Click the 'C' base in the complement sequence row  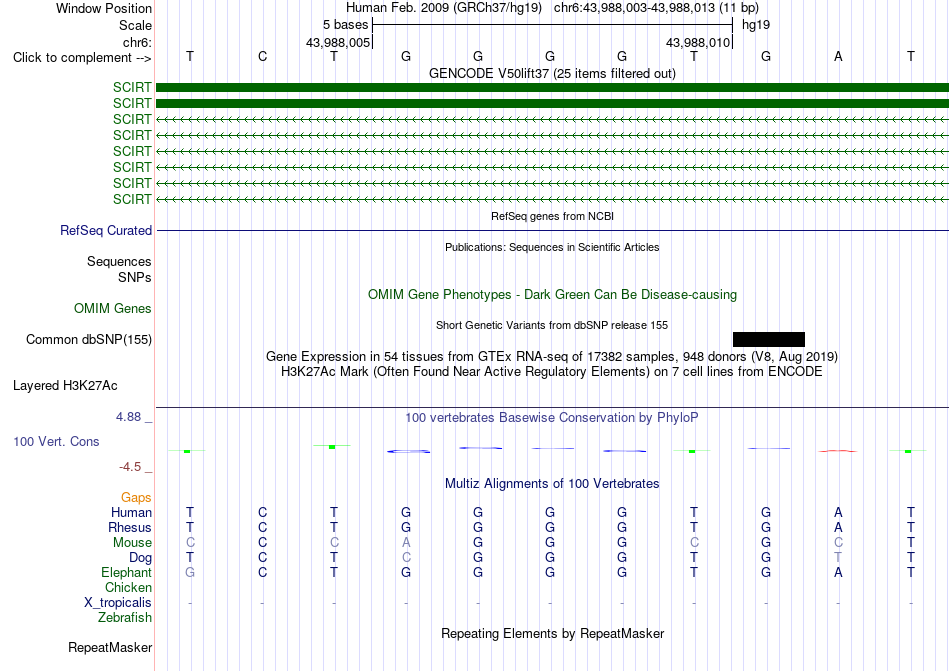coord(262,56)
